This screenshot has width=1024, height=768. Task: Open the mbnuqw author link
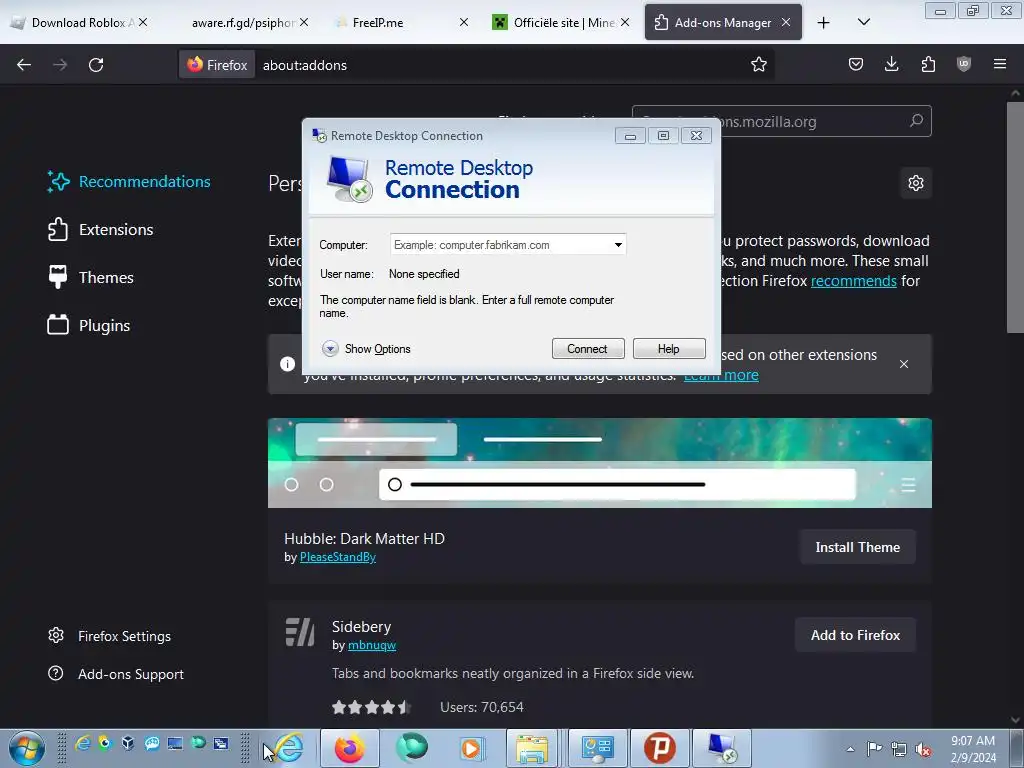(x=372, y=645)
